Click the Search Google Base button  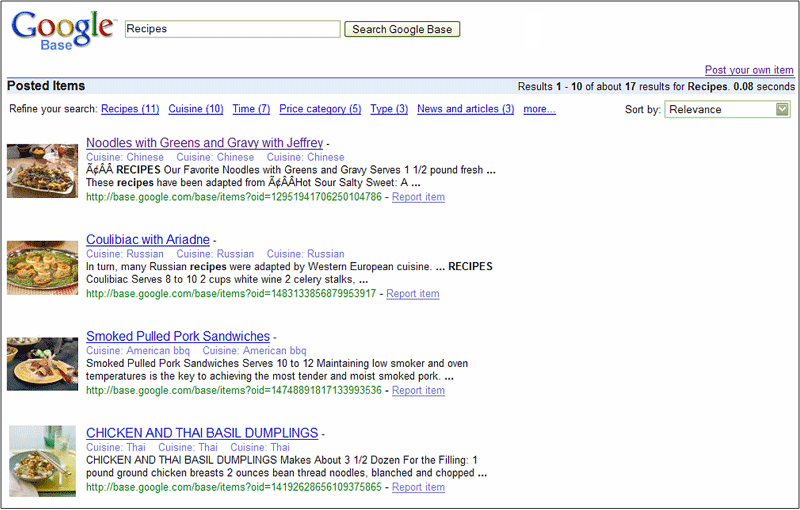pyautogui.click(x=402, y=29)
